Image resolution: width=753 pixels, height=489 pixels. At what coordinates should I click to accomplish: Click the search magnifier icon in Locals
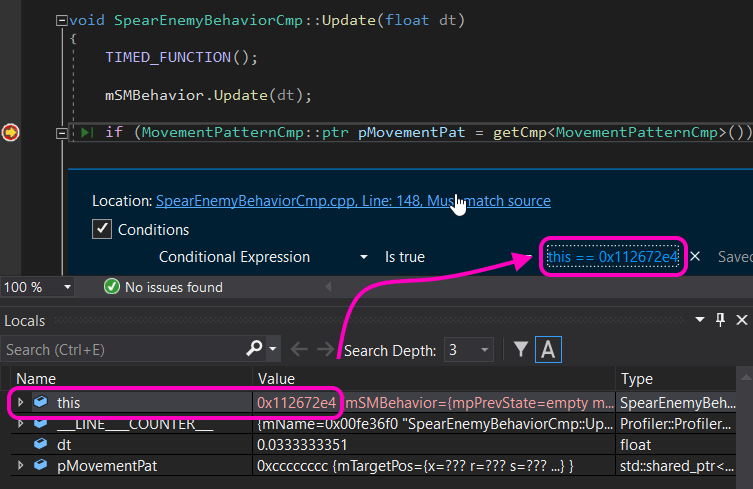(255, 349)
